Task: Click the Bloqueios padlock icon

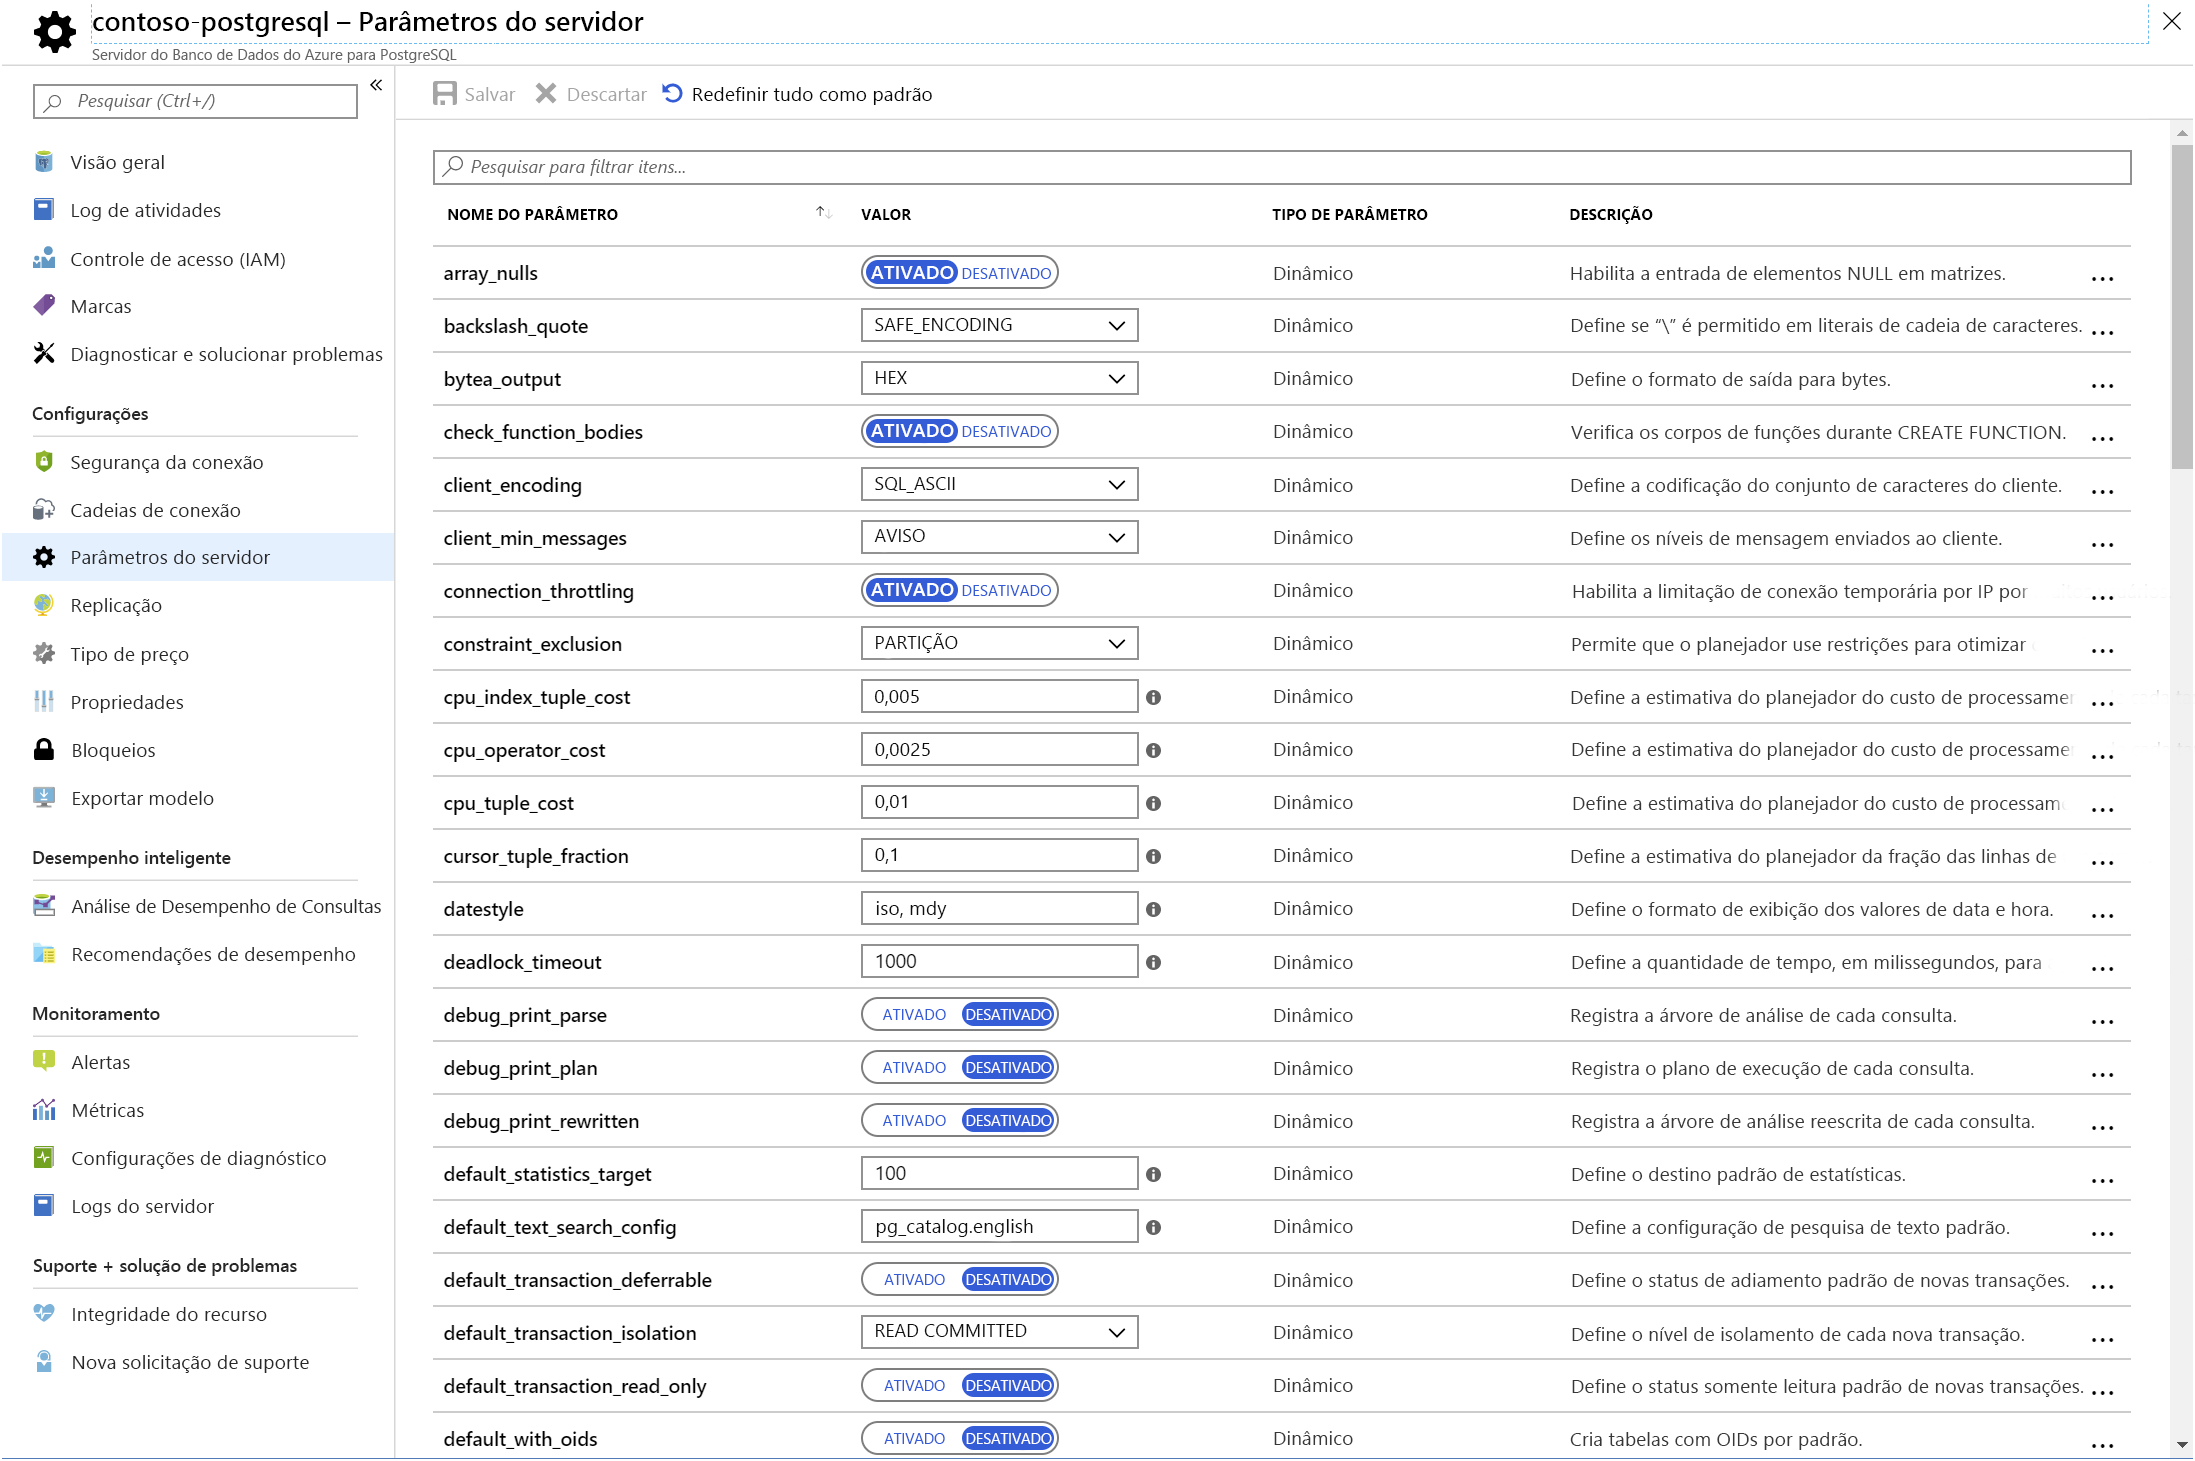Action: pos(44,750)
